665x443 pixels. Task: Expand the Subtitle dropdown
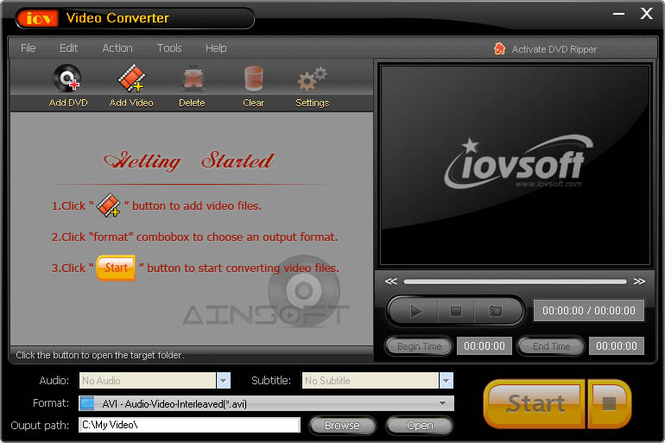point(446,380)
